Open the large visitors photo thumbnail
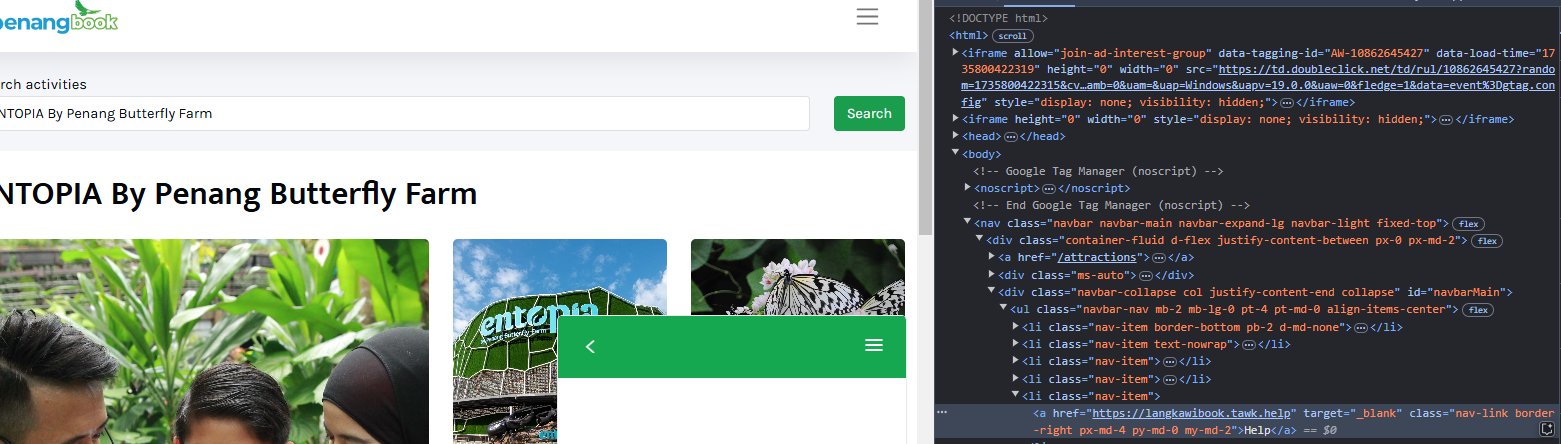Screen dimensions: 1561x444 pos(214,341)
